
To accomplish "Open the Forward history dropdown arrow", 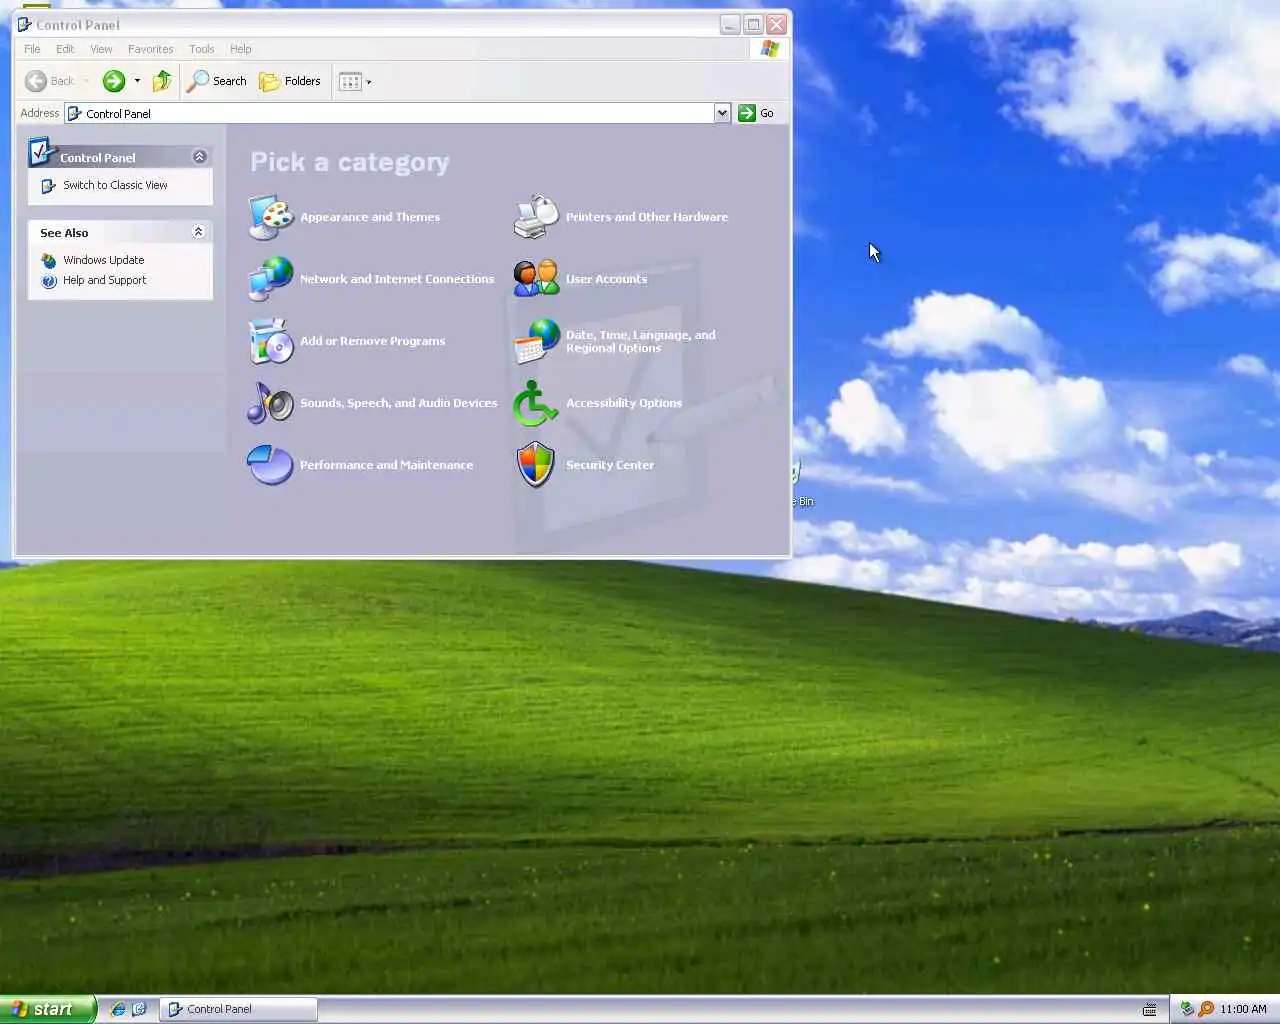I will click(x=137, y=81).
